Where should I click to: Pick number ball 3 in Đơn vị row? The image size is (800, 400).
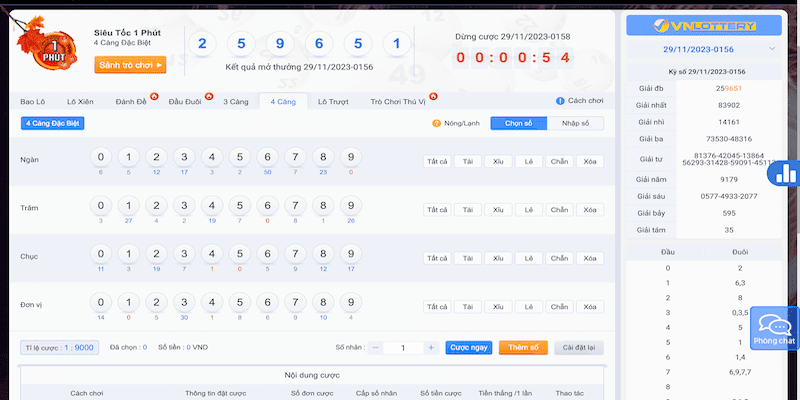click(x=183, y=302)
